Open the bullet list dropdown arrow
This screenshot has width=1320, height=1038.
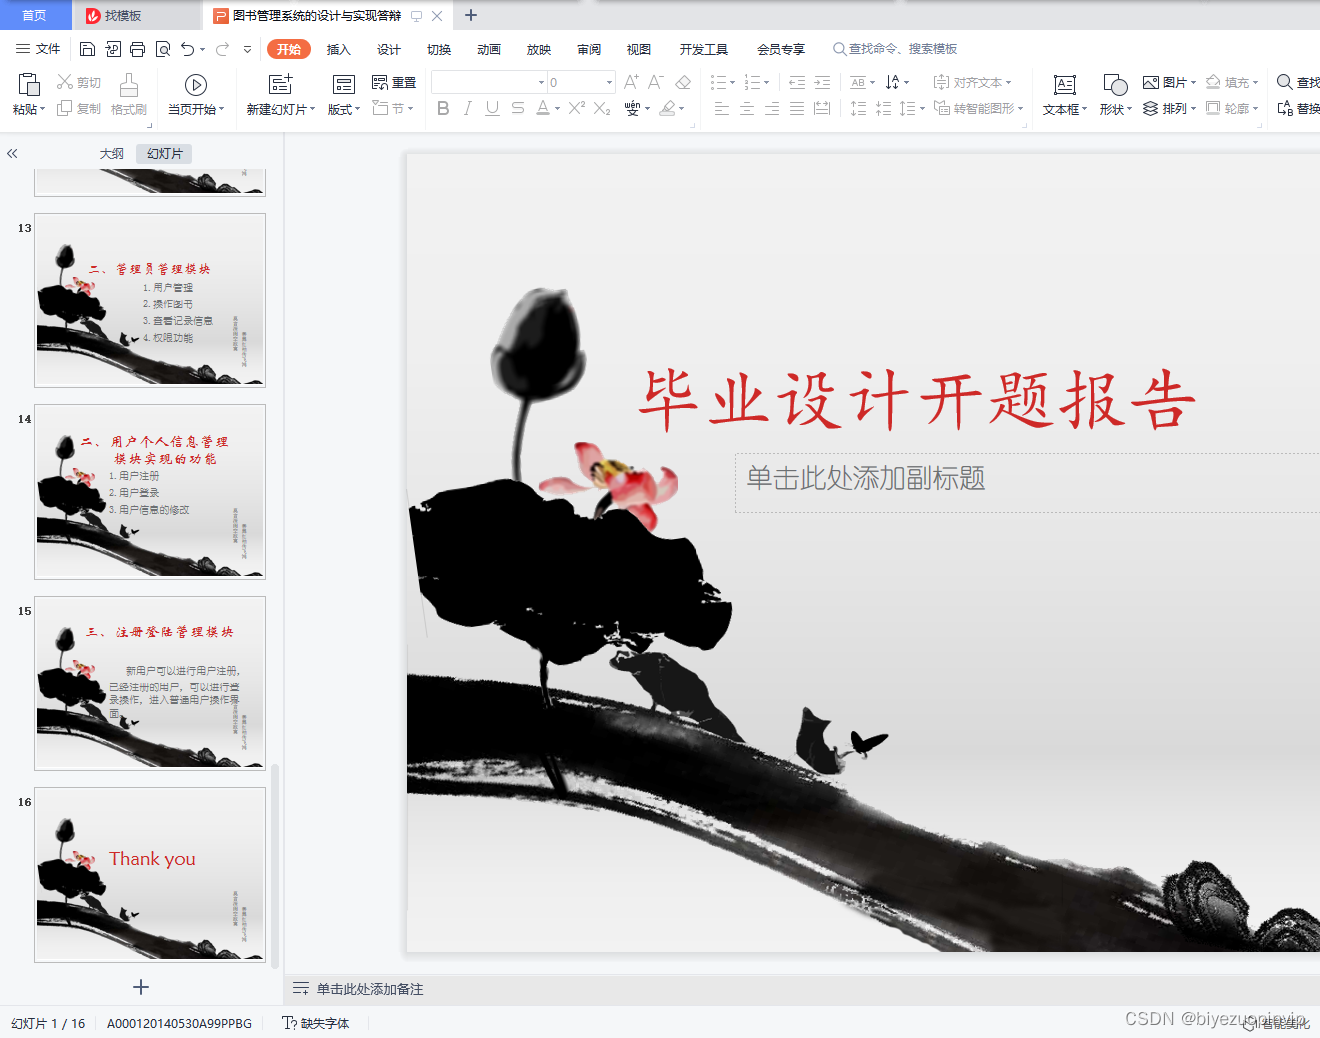pyautogui.click(x=733, y=83)
